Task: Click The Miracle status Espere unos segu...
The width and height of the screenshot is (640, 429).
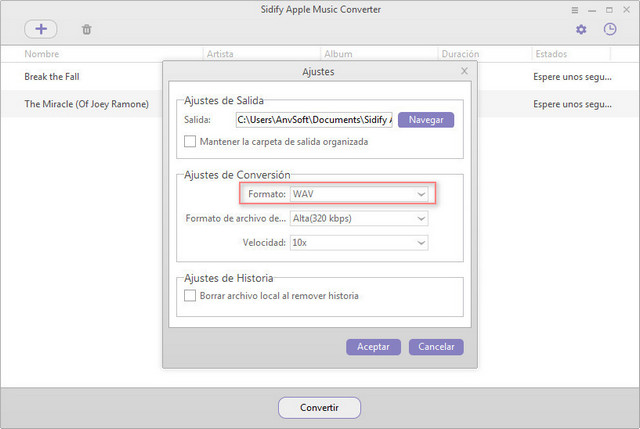Action: [x=572, y=104]
